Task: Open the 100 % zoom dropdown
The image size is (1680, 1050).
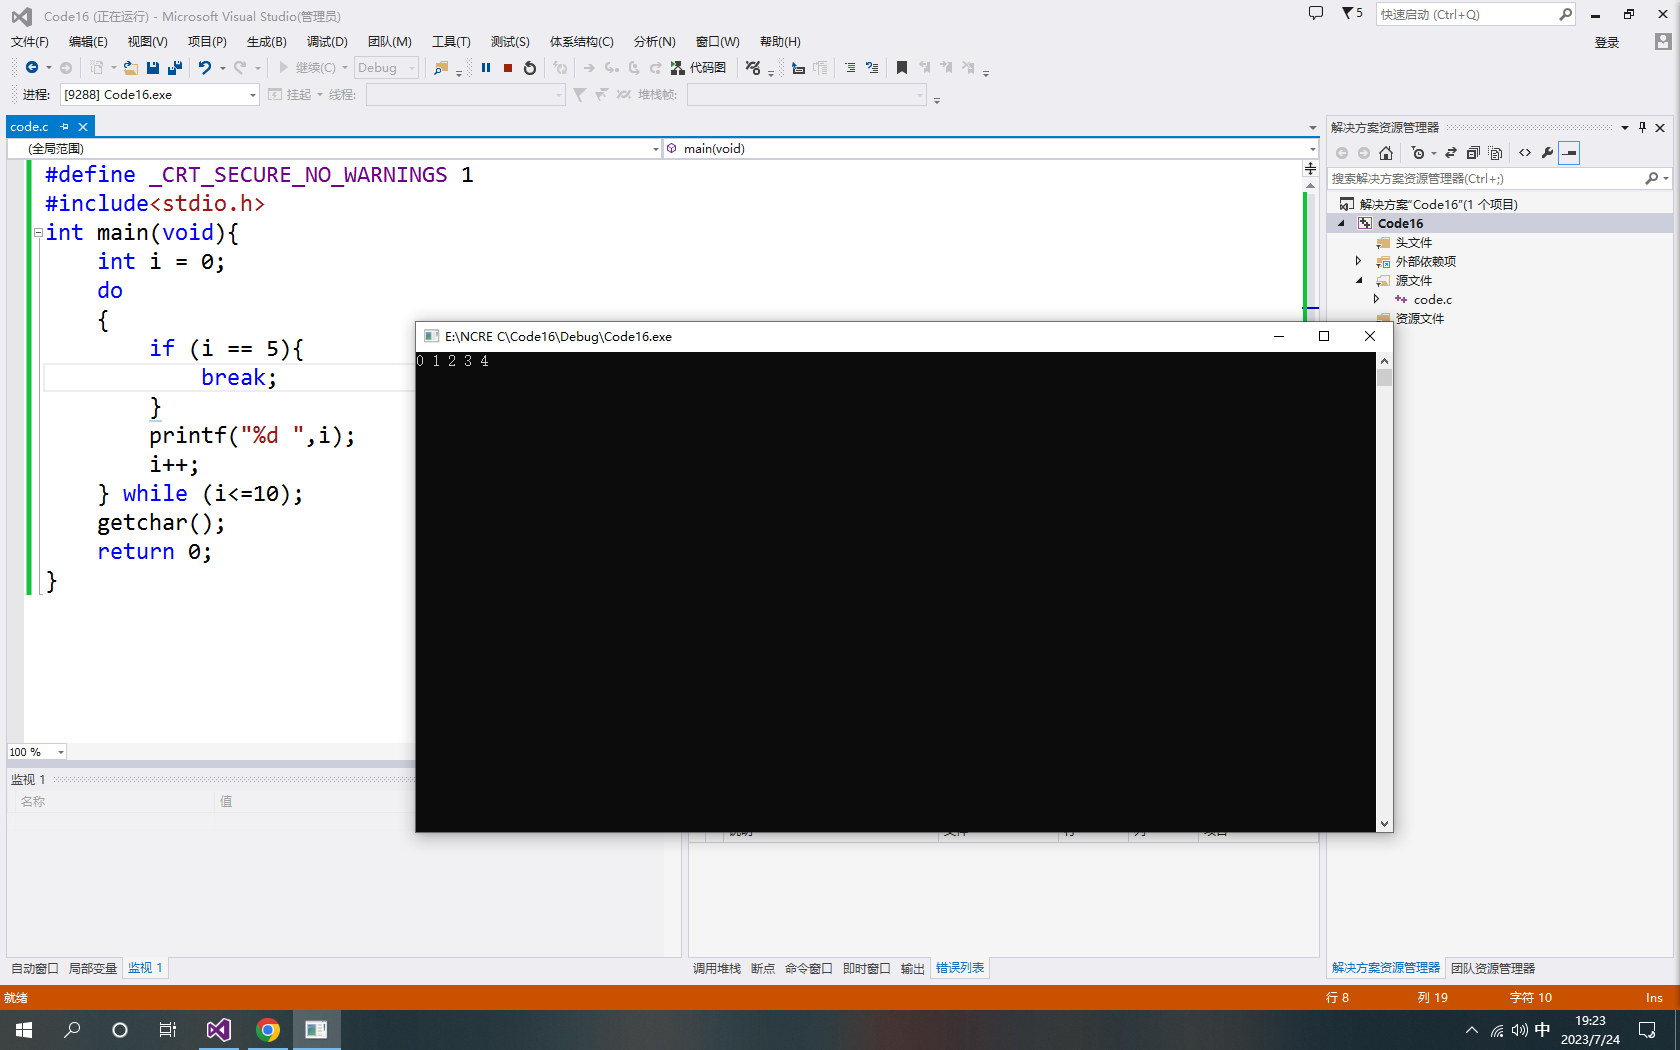Action: tap(37, 752)
